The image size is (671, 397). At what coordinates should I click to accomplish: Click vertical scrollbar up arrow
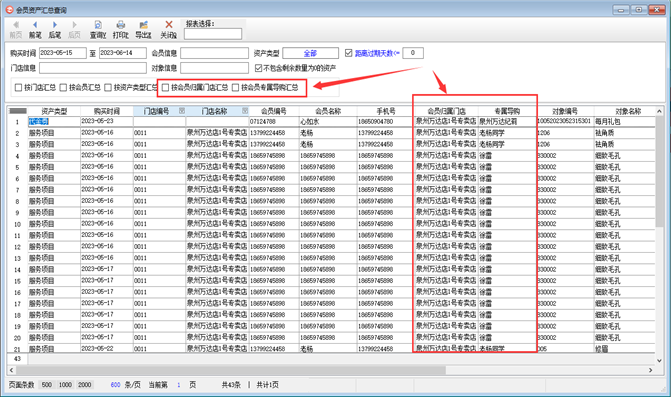pyautogui.click(x=659, y=111)
